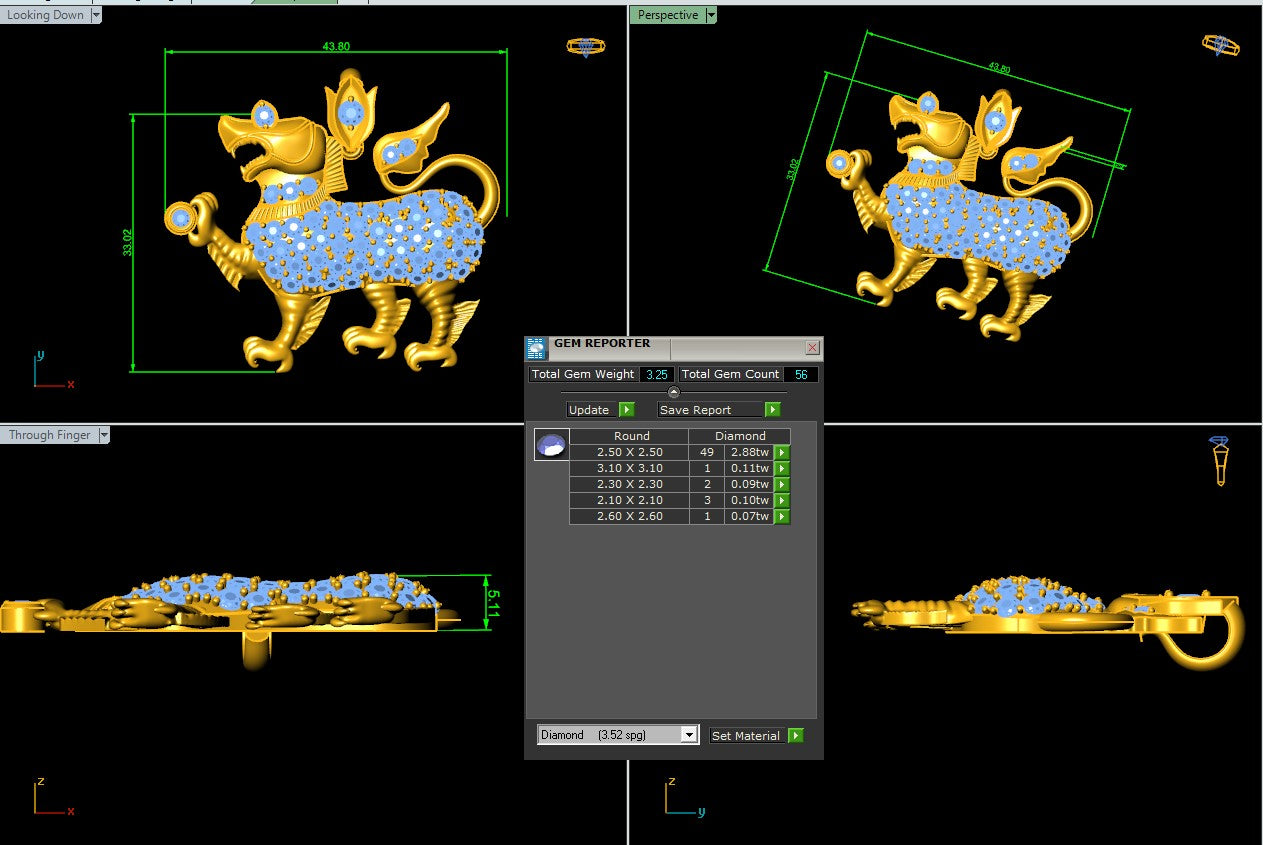Click the Total Gem Weight label
The image size is (1263, 845).
tap(583, 374)
